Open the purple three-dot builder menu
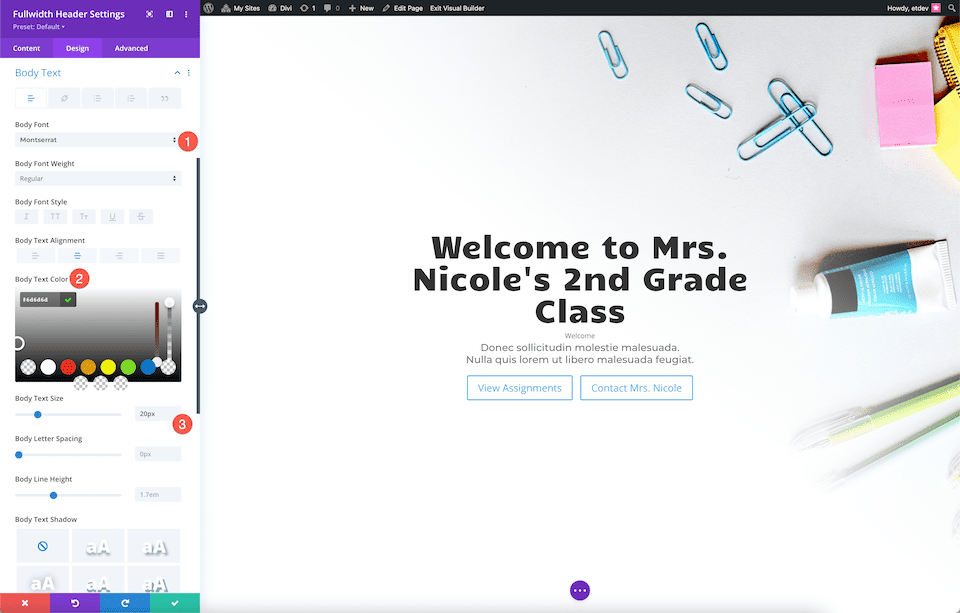The height and width of the screenshot is (613, 960). pyautogui.click(x=580, y=590)
